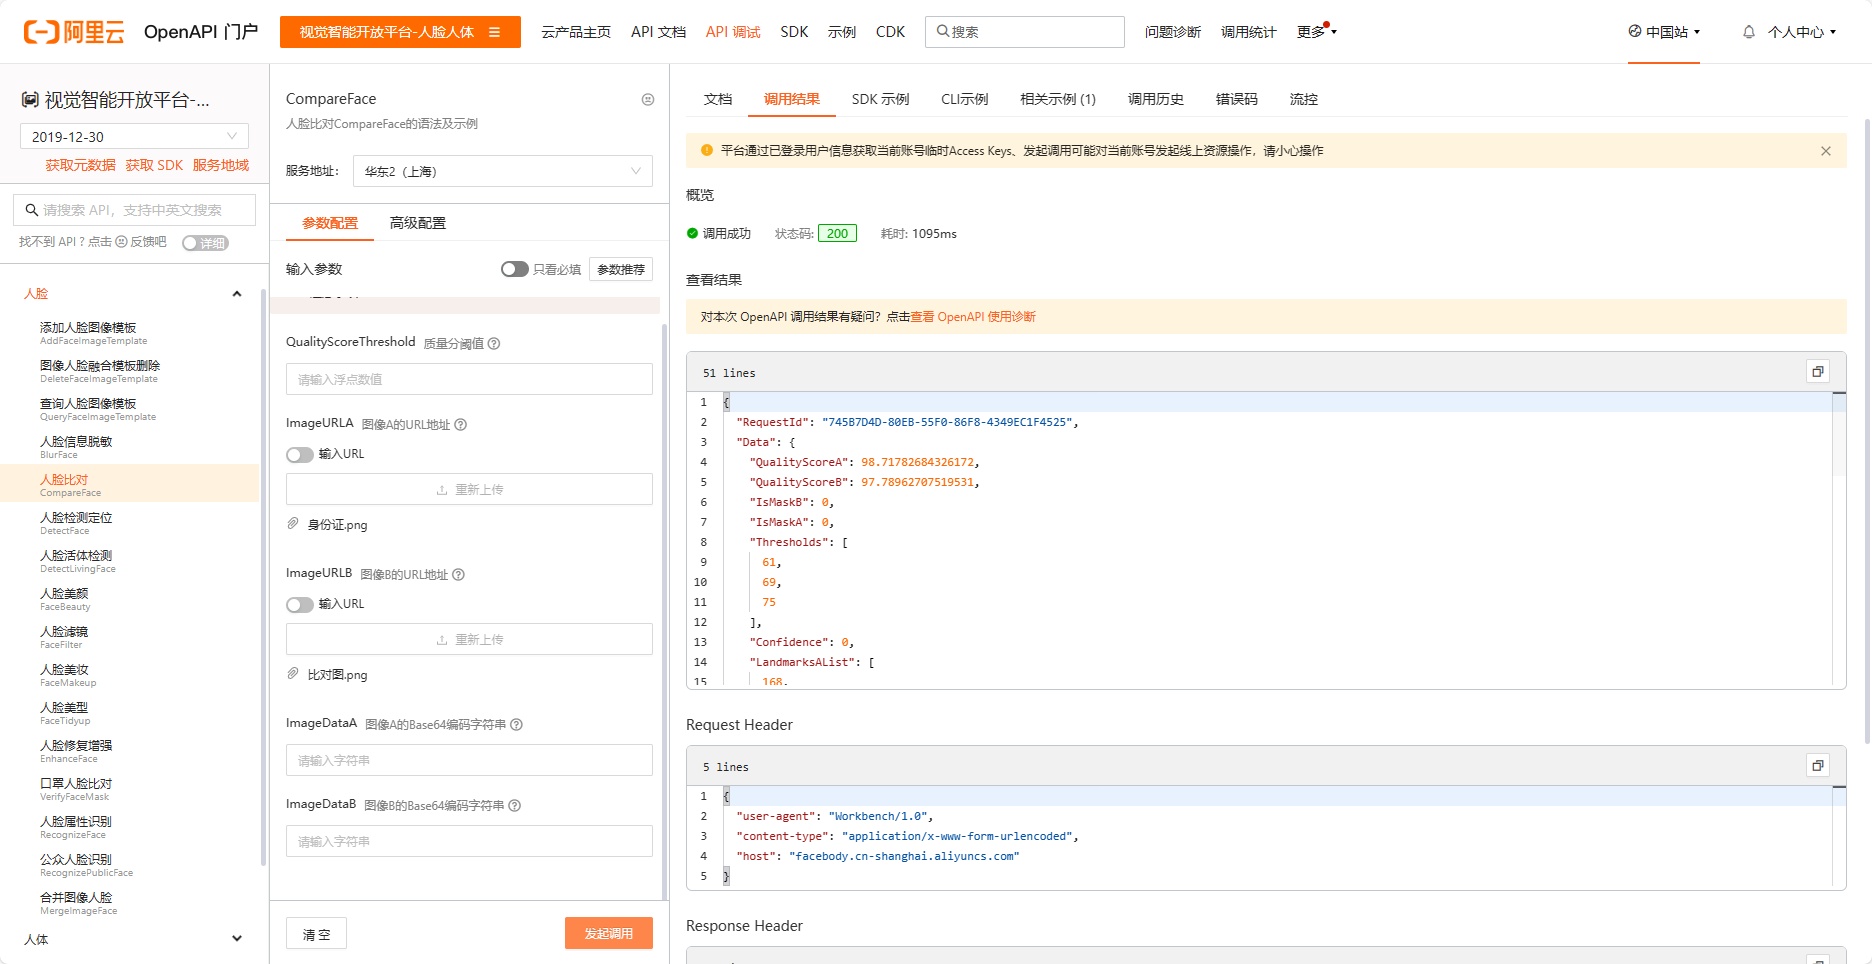
Task: Click the search magnifier icon in top bar
Action: tap(942, 31)
